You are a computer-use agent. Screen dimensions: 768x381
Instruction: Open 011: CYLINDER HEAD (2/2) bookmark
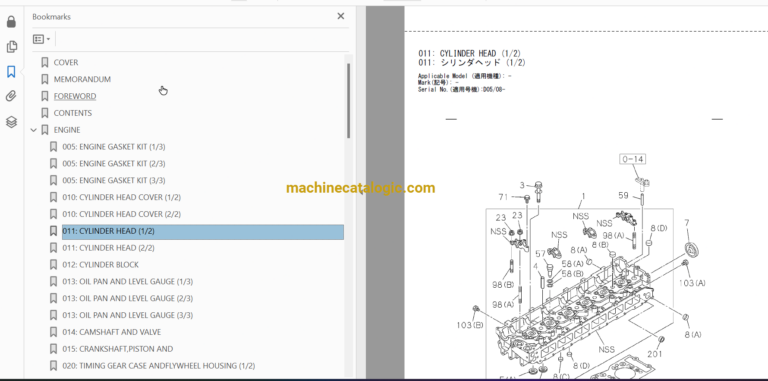coord(108,248)
